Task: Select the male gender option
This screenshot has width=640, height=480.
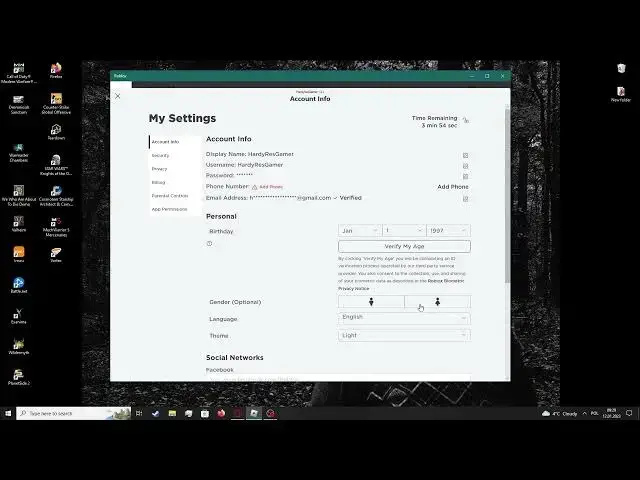Action: click(371, 302)
